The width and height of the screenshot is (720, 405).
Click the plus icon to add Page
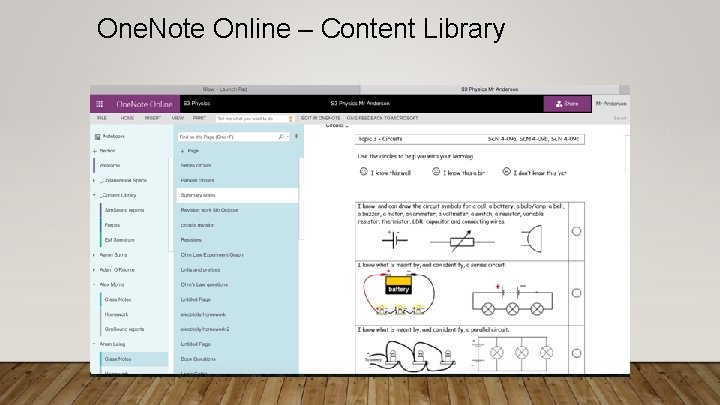tap(182, 151)
